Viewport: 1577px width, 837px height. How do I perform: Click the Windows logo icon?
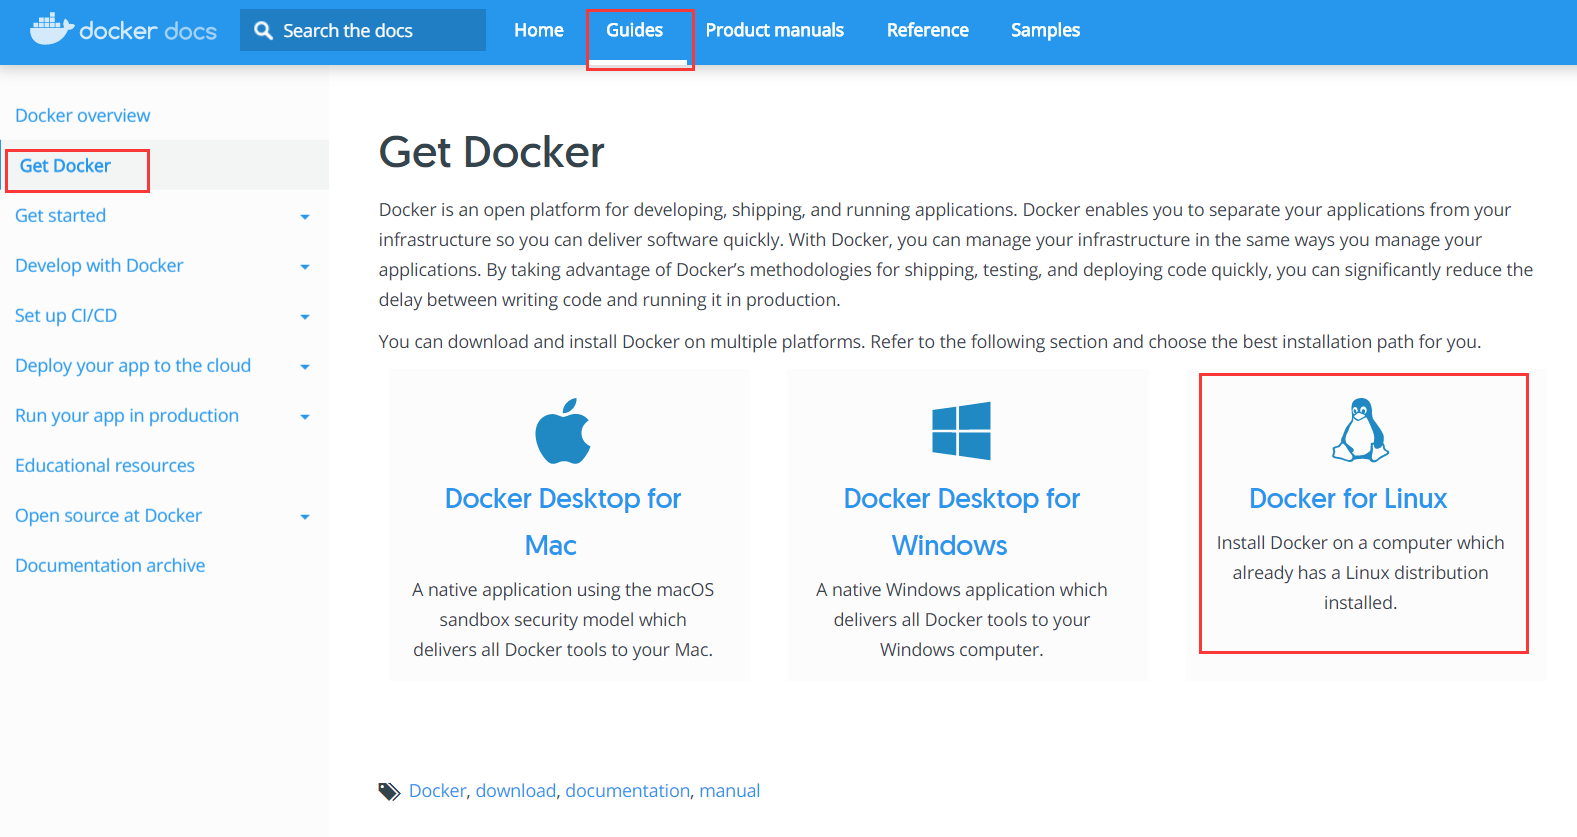tap(961, 431)
